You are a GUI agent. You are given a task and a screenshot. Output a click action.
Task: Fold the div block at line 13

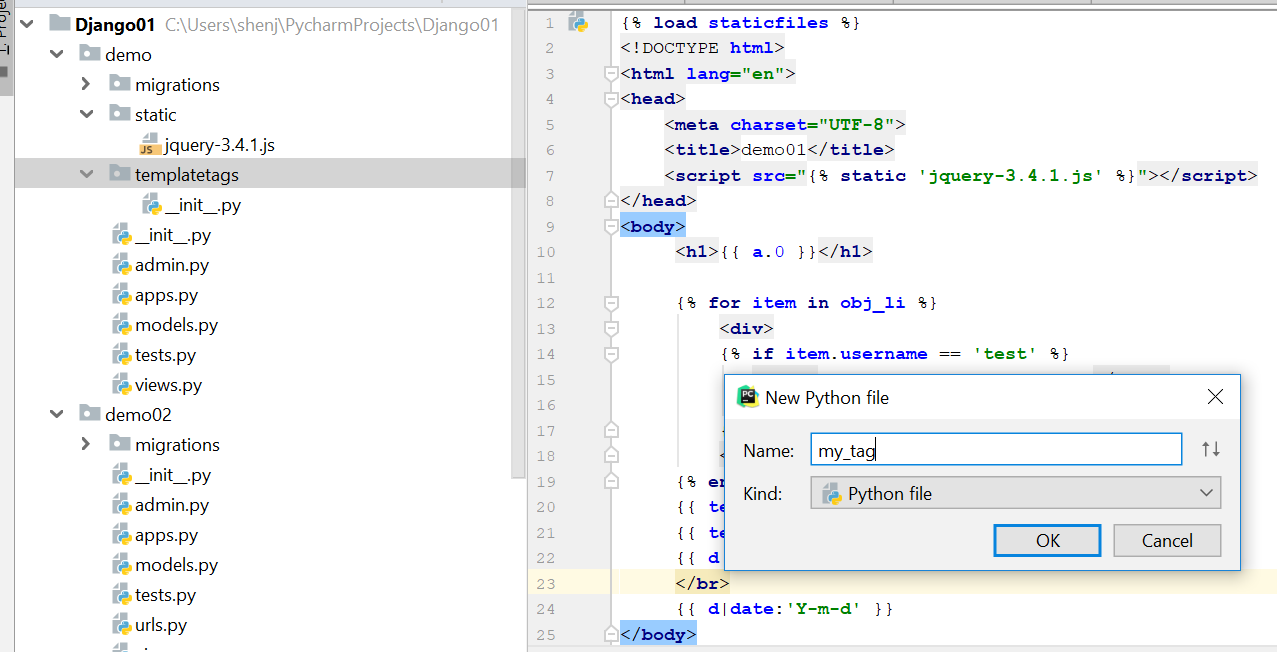pyautogui.click(x=611, y=328)
